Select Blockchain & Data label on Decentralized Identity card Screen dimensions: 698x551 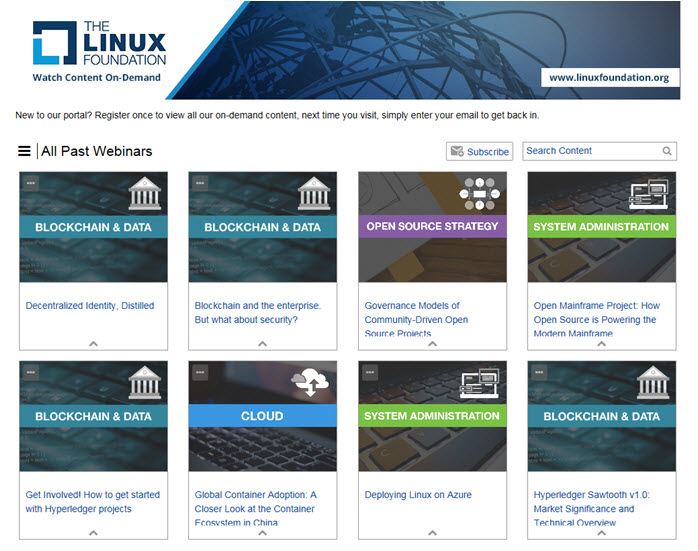click(x=93, y=227)
